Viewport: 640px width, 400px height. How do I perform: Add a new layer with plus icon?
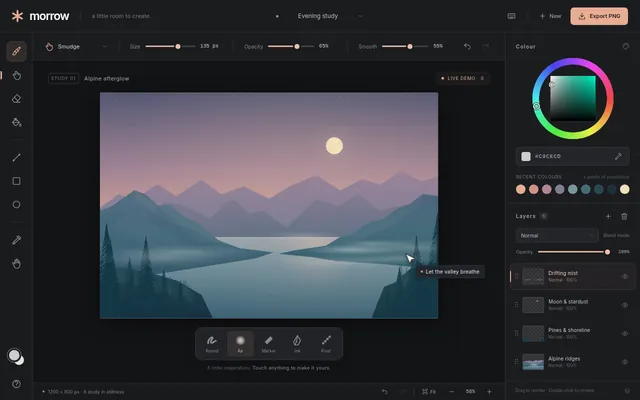pyautogui.click(x=608, y=216)
